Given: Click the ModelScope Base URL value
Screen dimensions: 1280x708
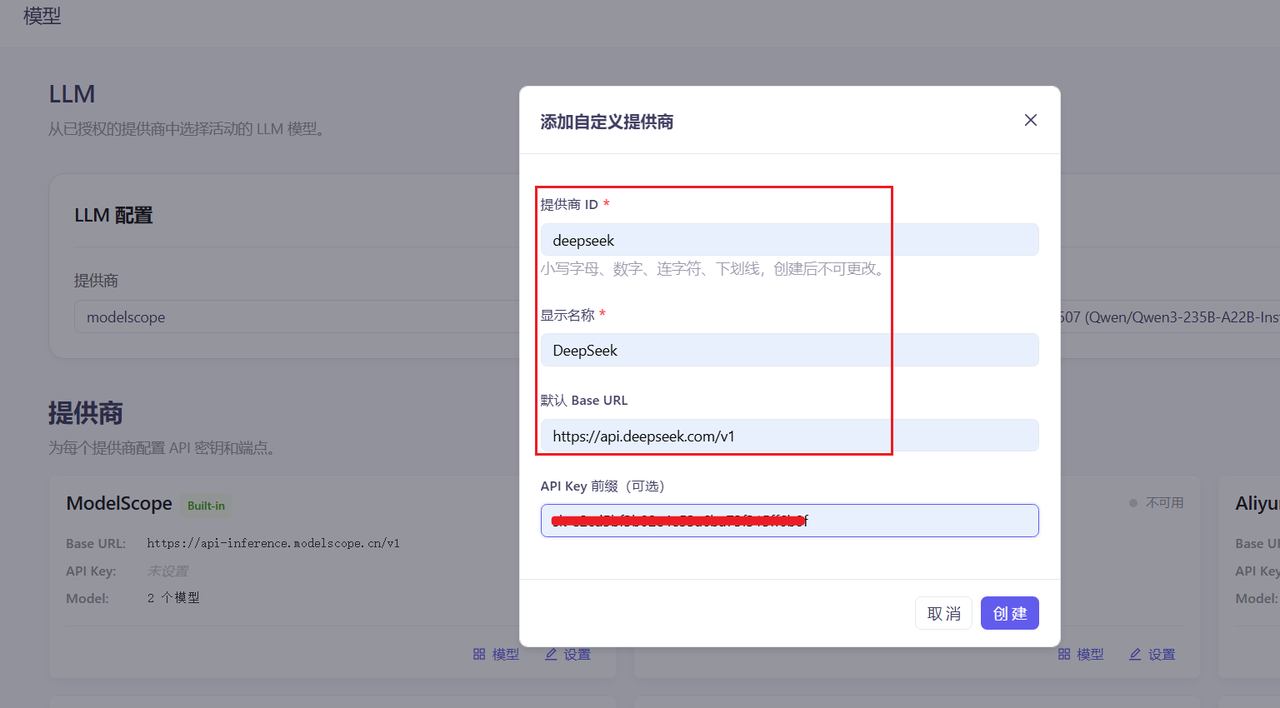Looking at the screenshot, I should click(x=273, y=543).
